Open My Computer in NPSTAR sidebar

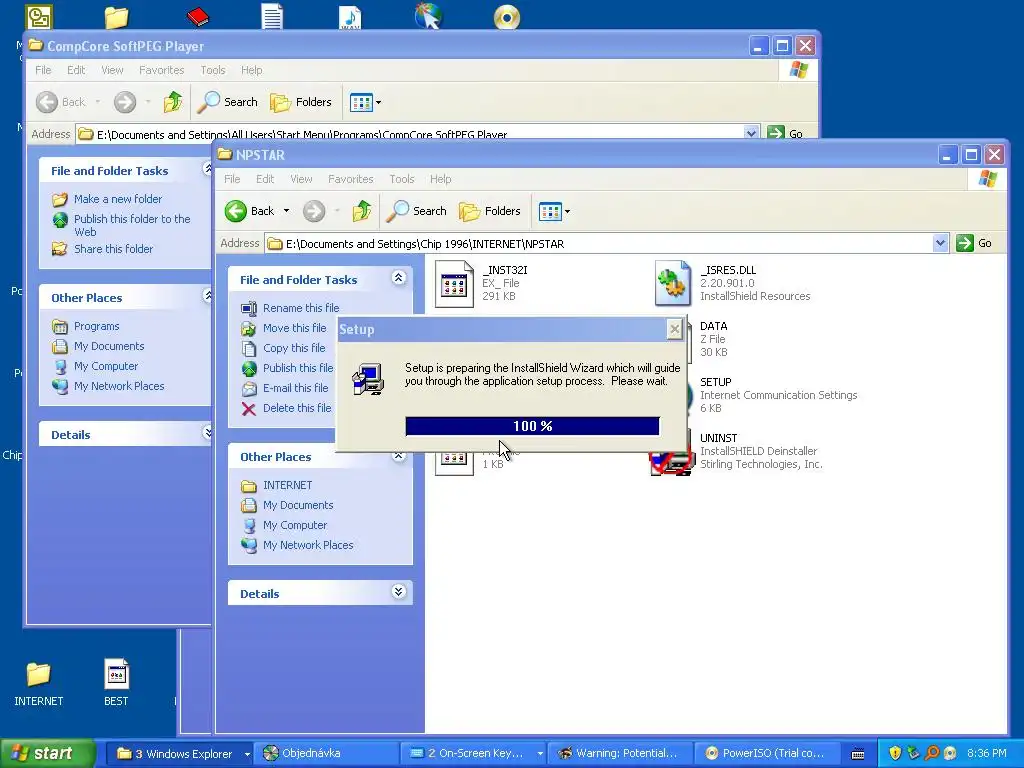click(295, 525)
